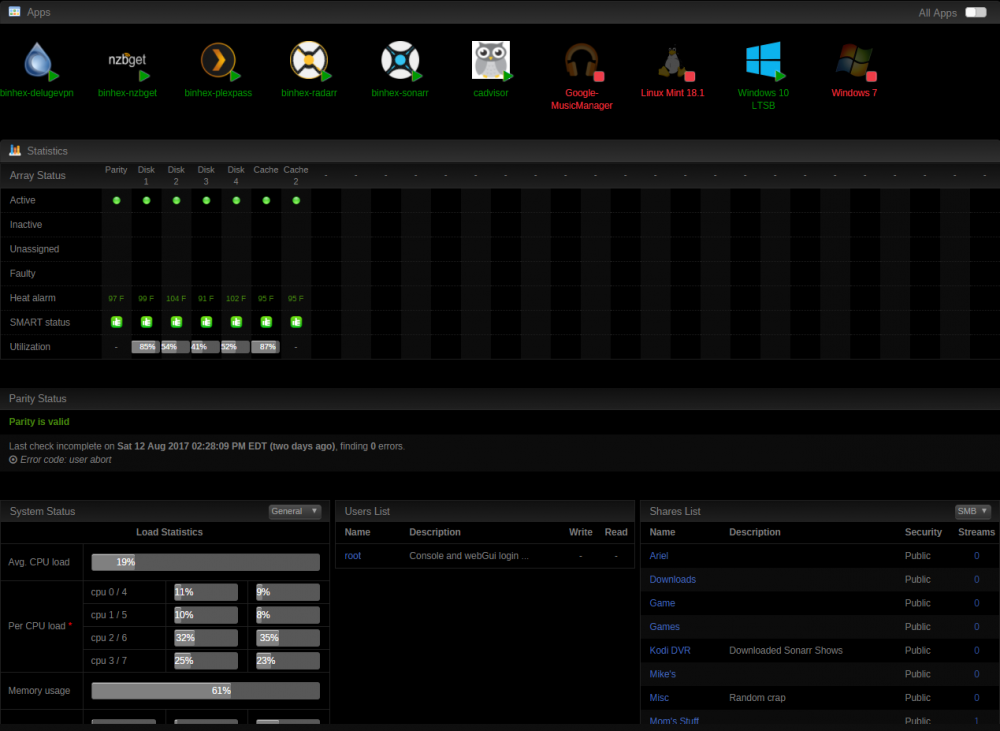1000x731 pixels.
Task: Open the binhex-plexpass app icon
Action: [219, 61]
